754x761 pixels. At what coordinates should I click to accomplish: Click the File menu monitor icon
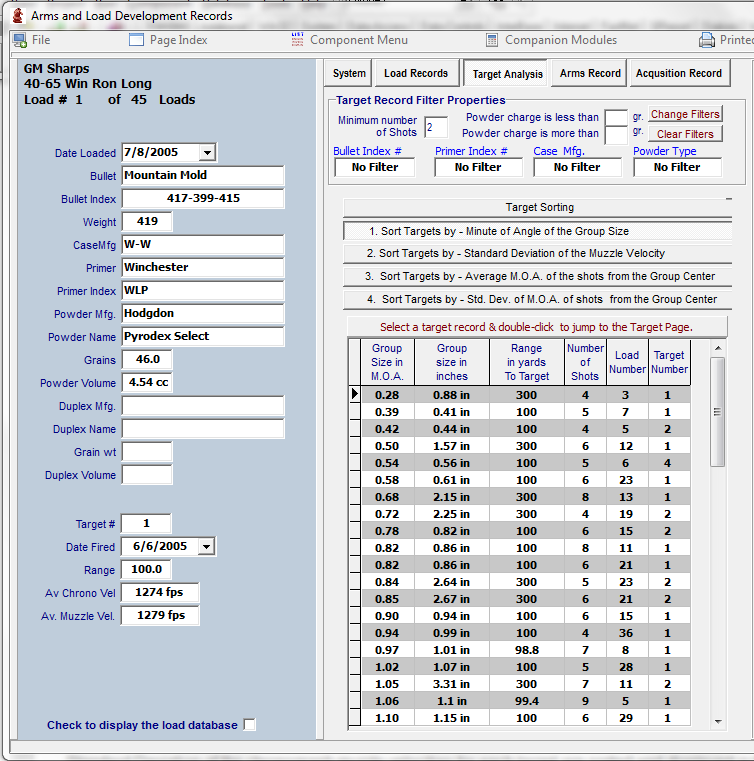click(20, 40)
